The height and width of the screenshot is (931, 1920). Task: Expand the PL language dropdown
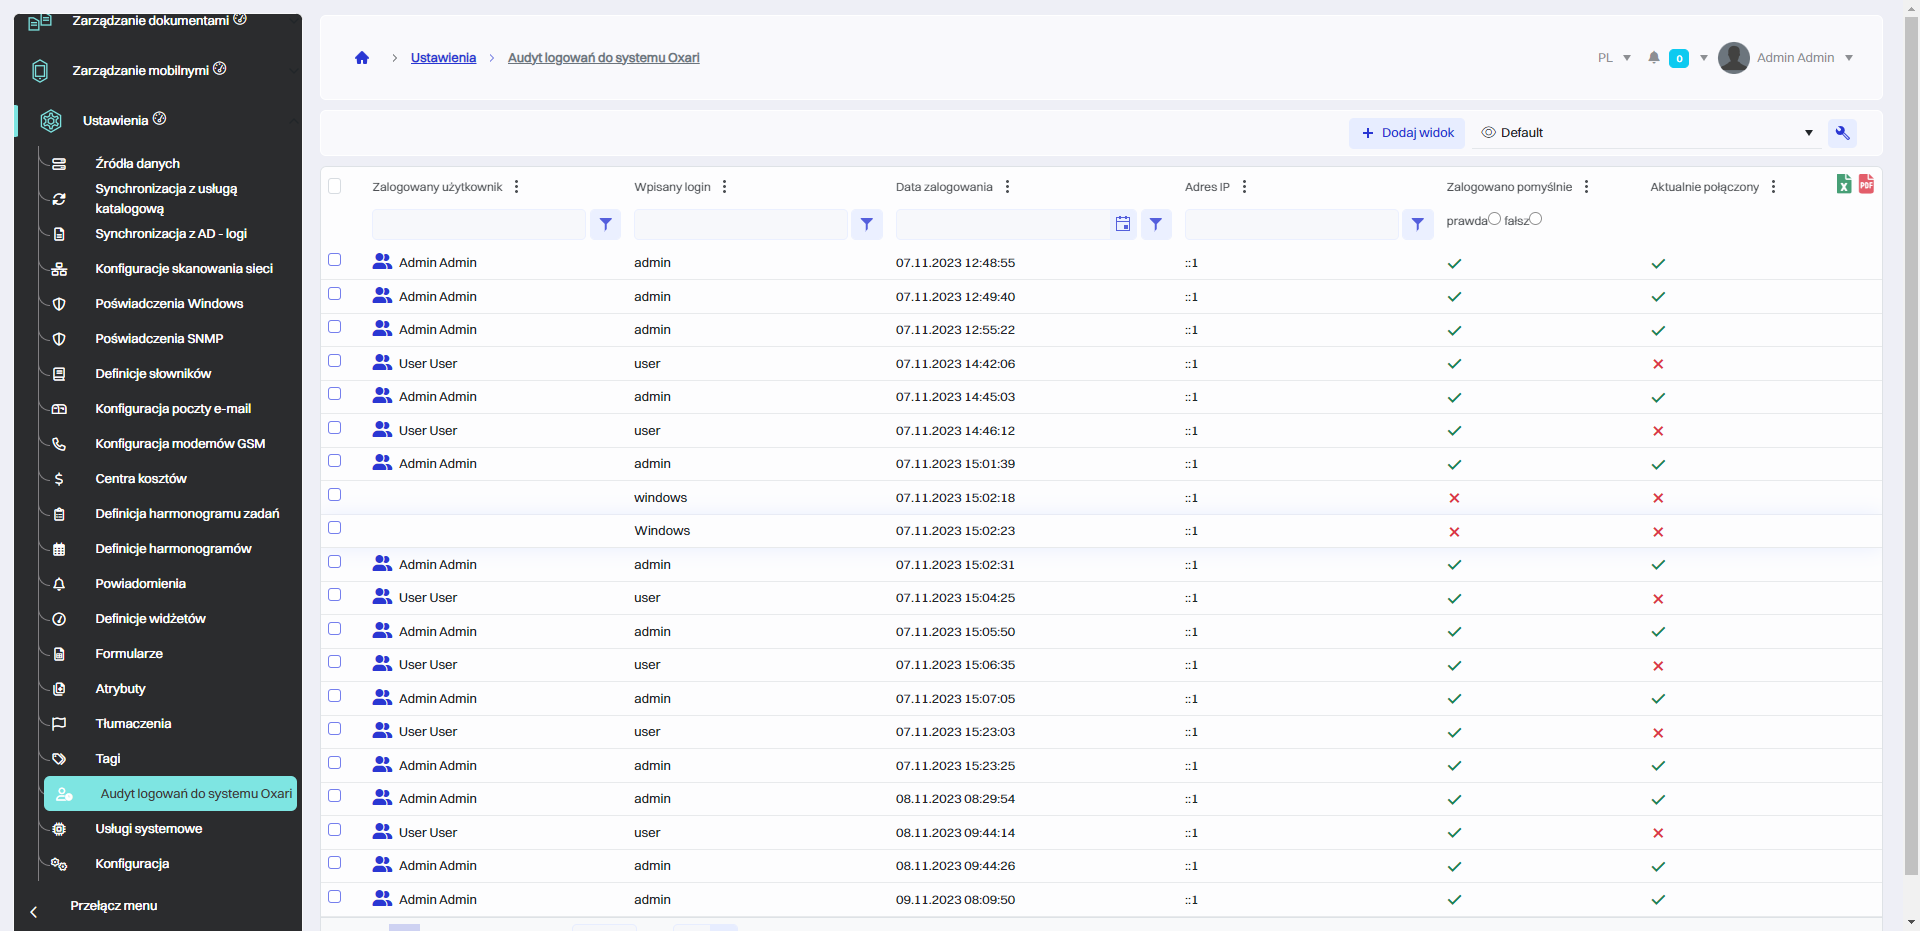pos(1614,58)
